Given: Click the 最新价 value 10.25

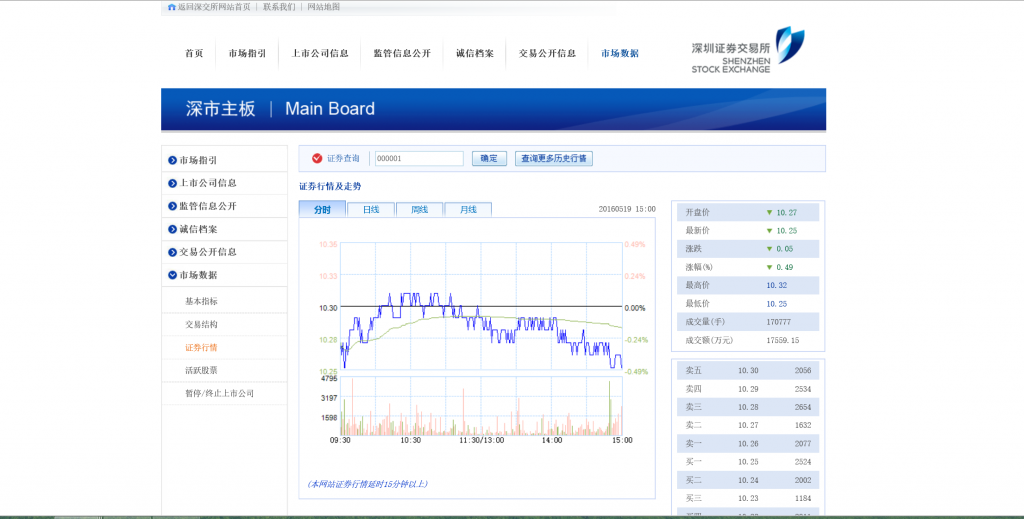Looking at the screenshot, I should 786,231.
